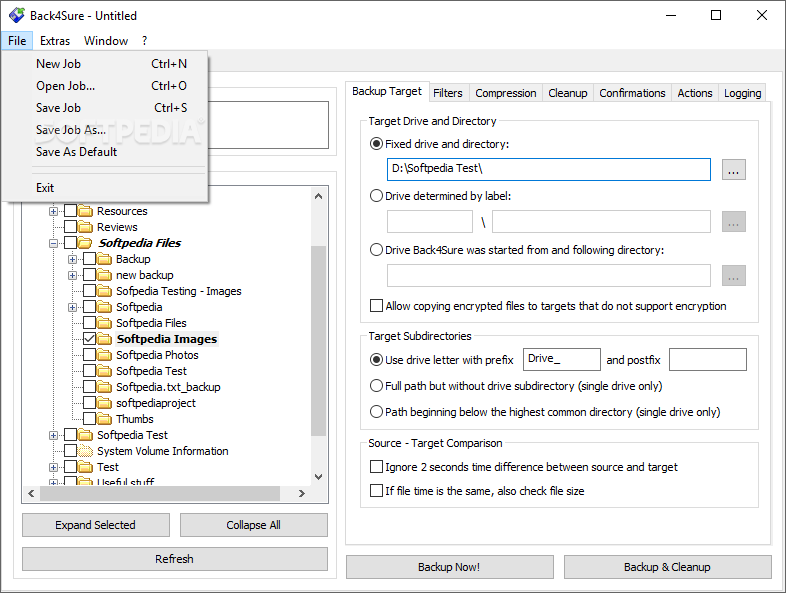Uncheck the Softpedia Images checkbox

(x=90, y=339)
